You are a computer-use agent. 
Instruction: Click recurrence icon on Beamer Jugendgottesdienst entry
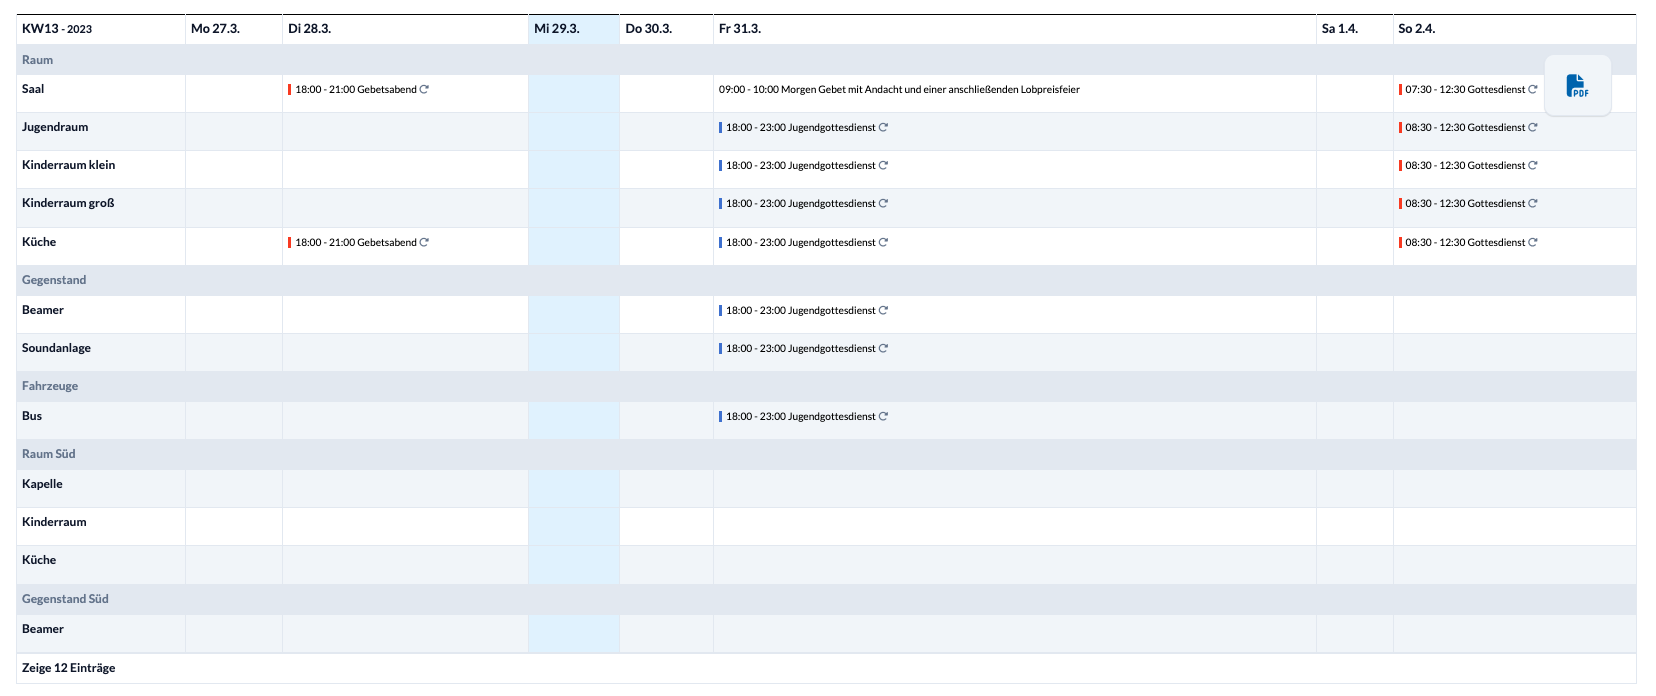pyautogui.click(x=883, y=310)
